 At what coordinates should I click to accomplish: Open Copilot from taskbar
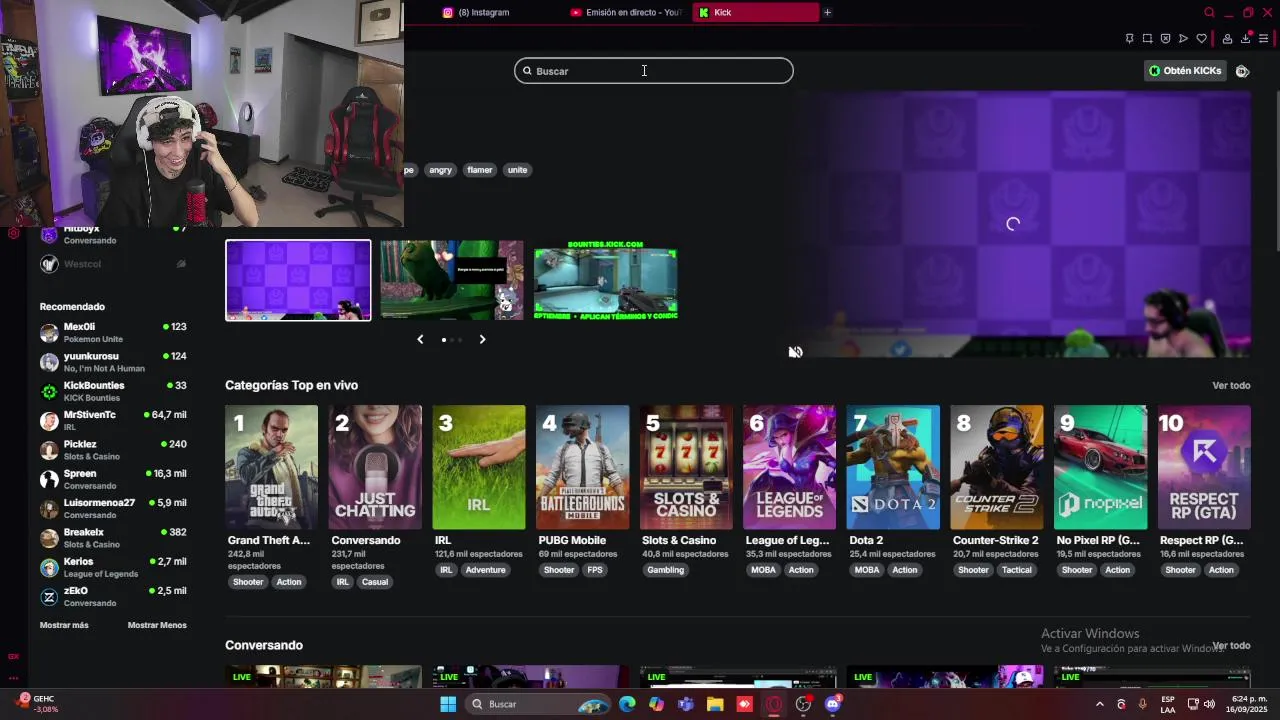(x=656, y=704)
